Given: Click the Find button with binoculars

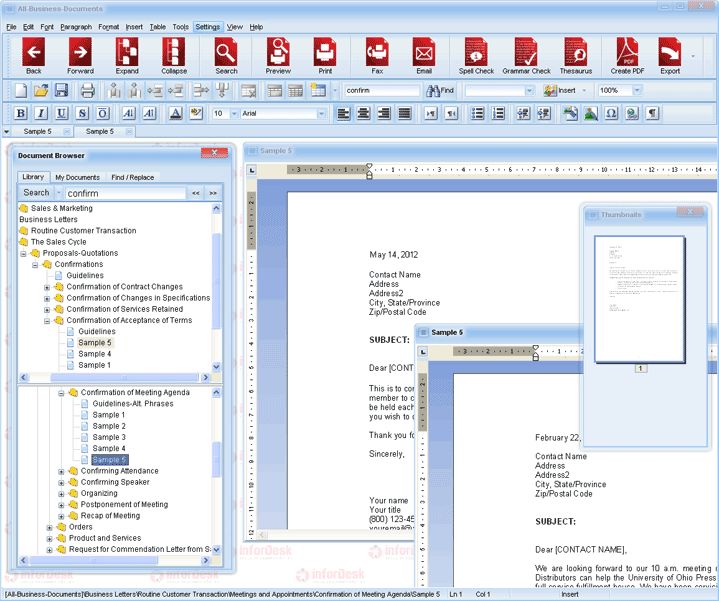Looking at the screenshot, I should pos(440,90).
